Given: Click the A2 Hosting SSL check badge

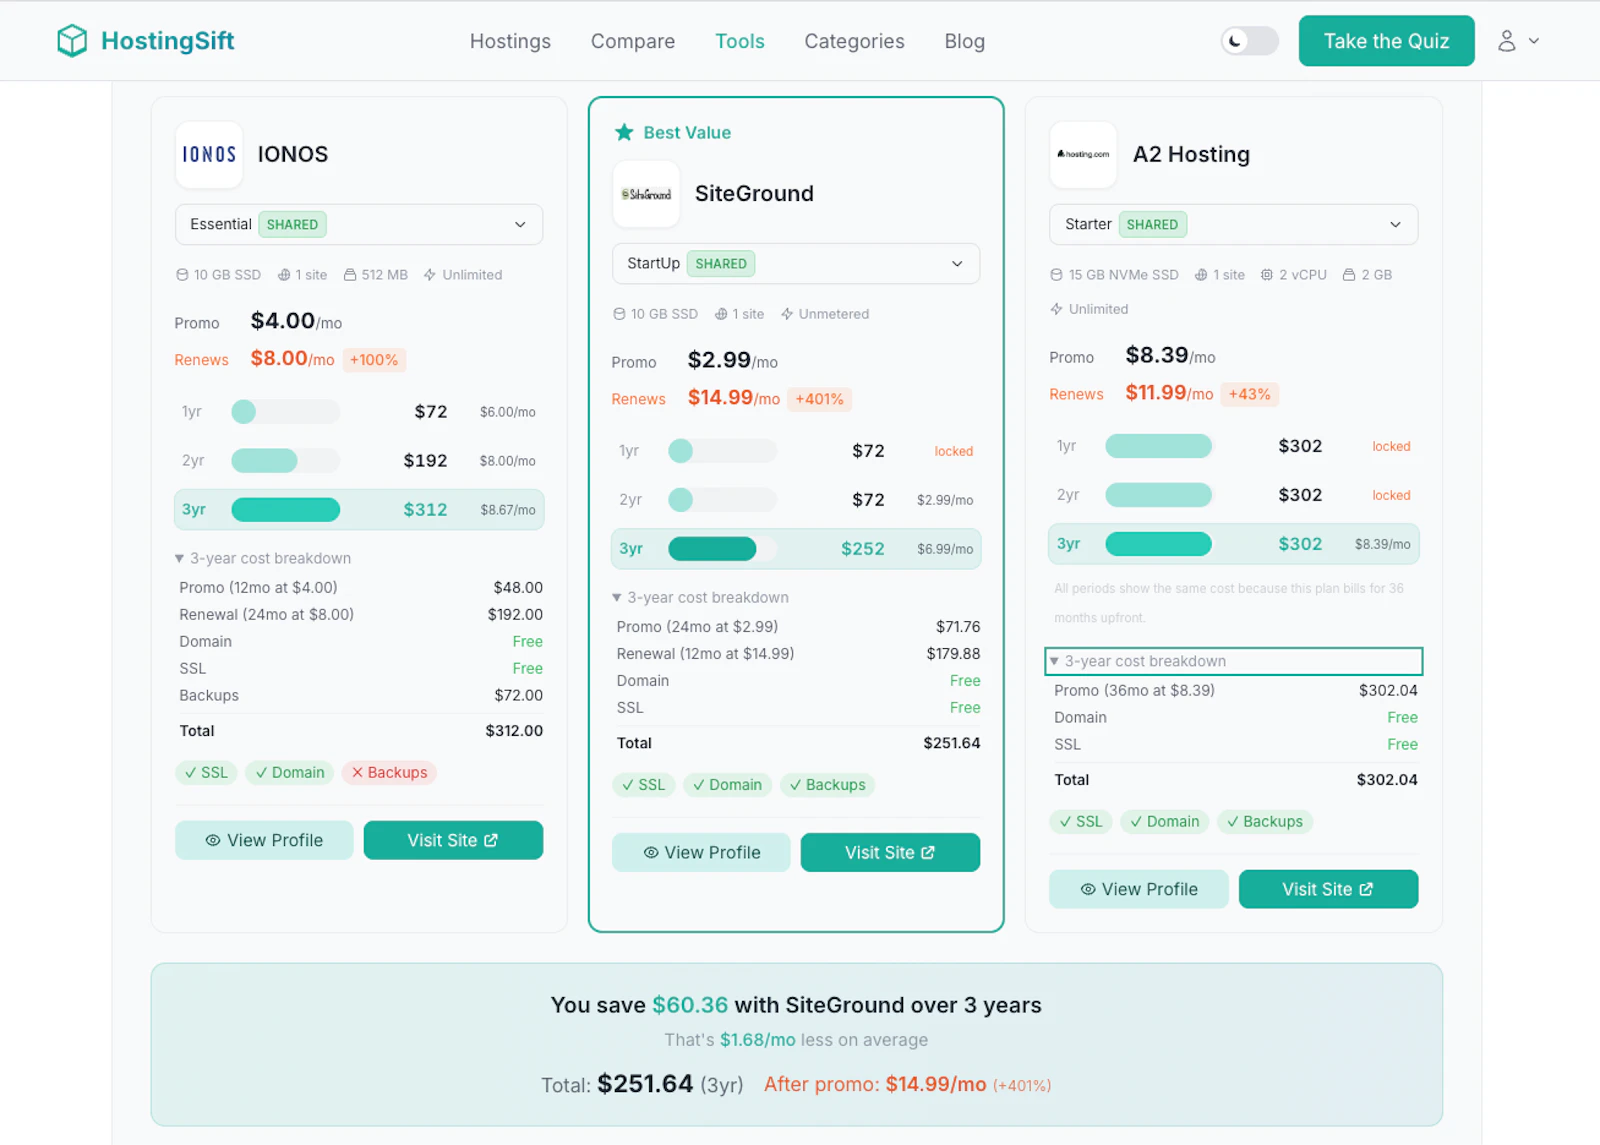Looking at the screenshot, I should point(1080,822).
